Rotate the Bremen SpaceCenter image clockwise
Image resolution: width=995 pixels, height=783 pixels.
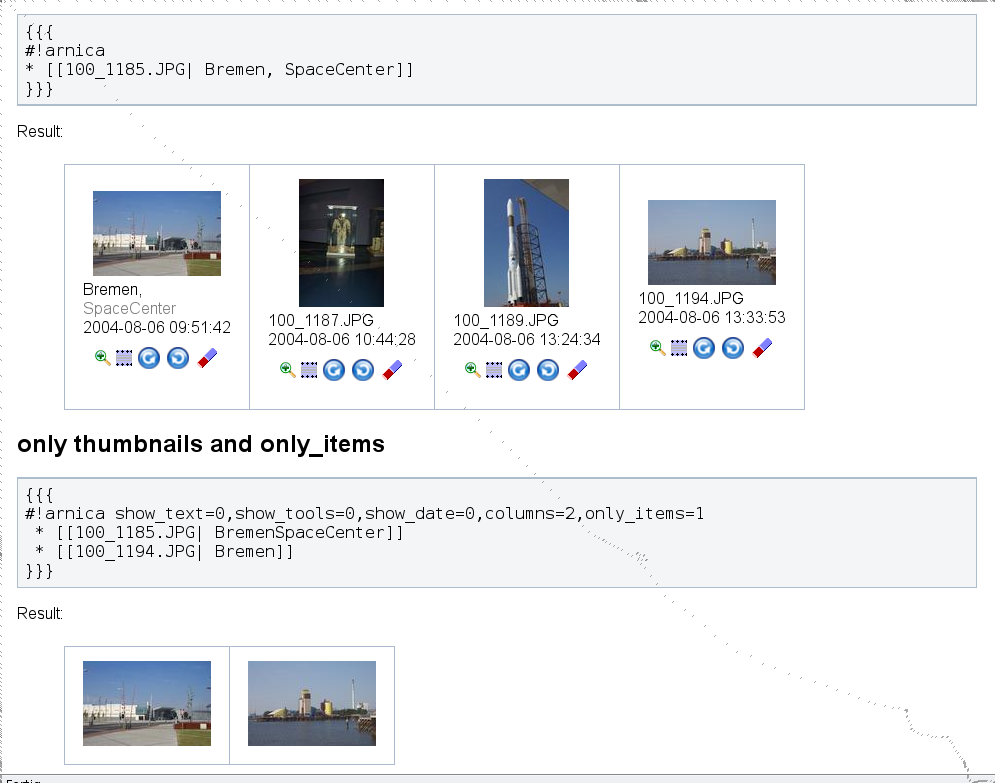tap(149, 358)
